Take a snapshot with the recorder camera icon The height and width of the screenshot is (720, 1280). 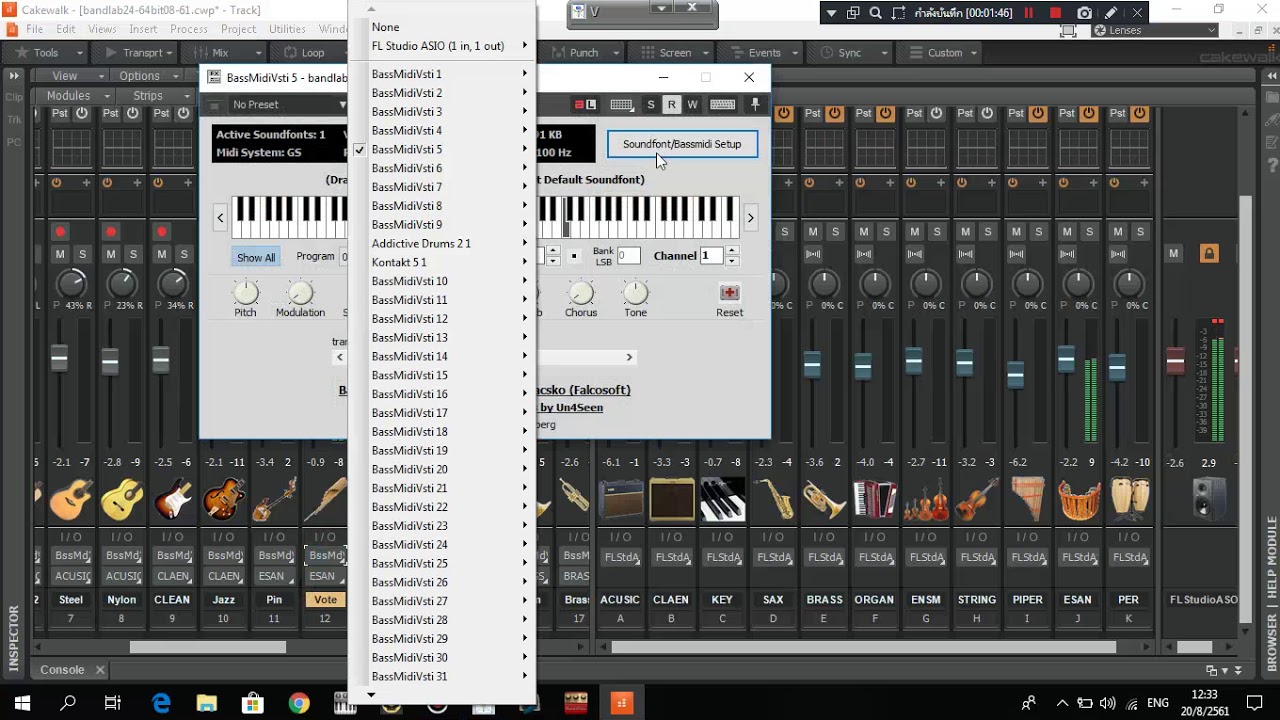[1085, 13]
